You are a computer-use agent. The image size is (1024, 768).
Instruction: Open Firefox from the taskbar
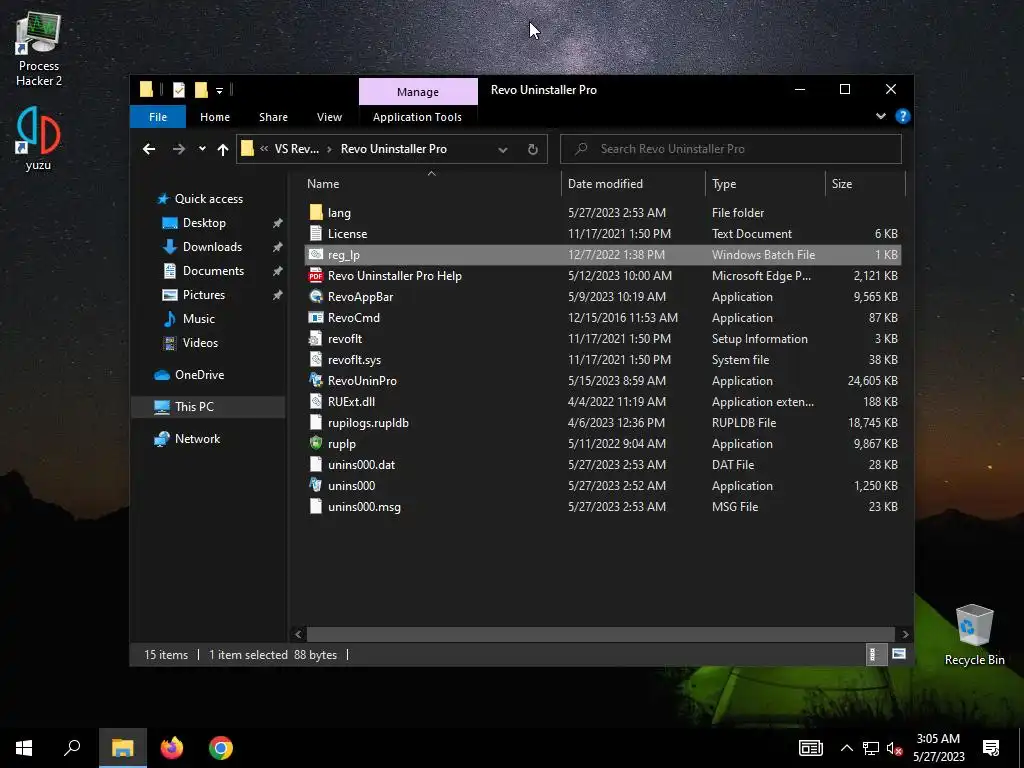point(172,748)
